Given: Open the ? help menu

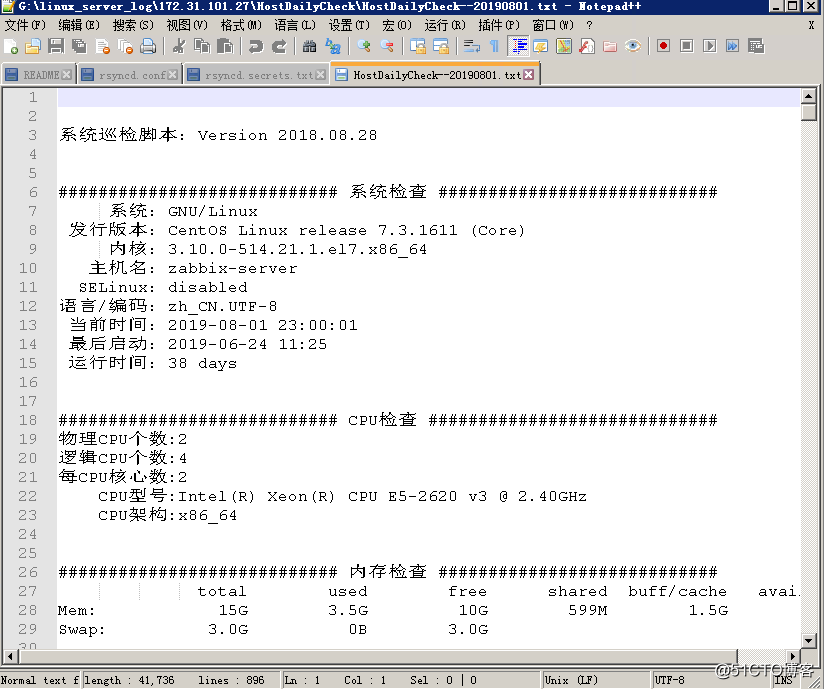Looking at the screenshot, I should [590, 25].
